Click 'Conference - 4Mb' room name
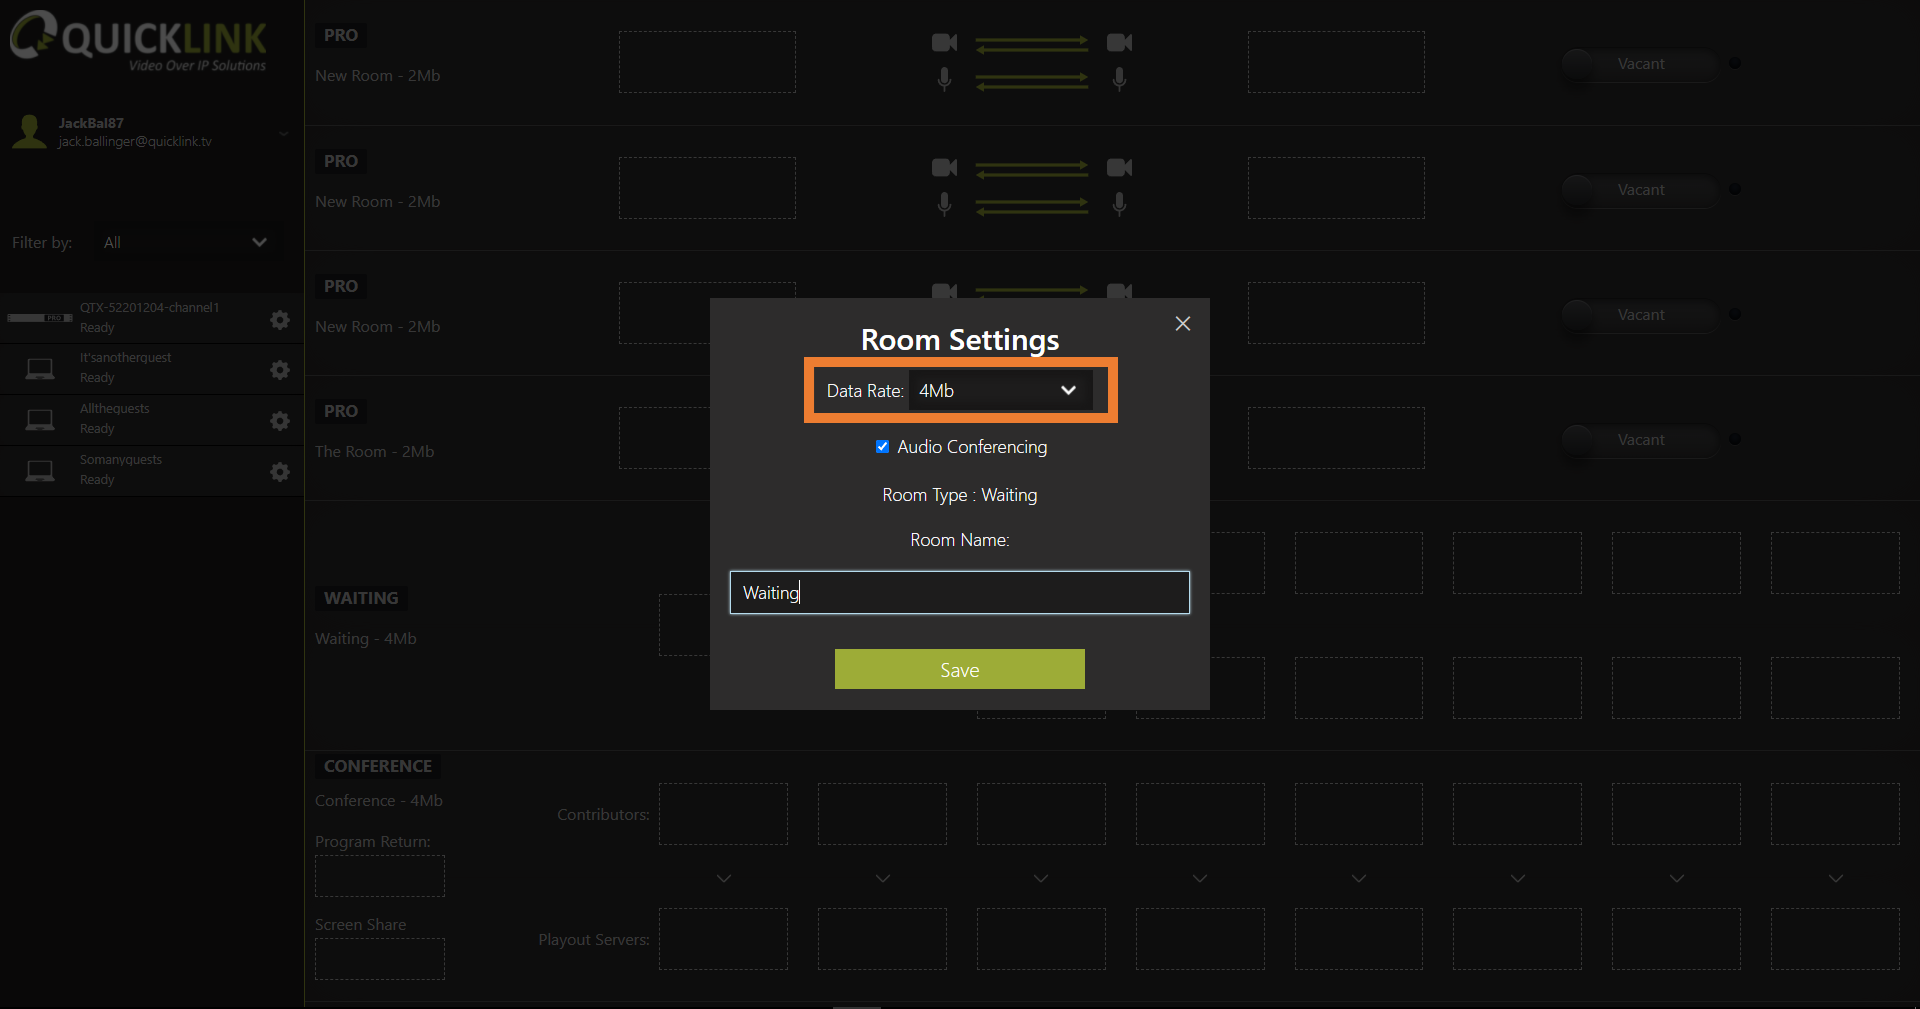1920x1009 pixels. point(379,801)
